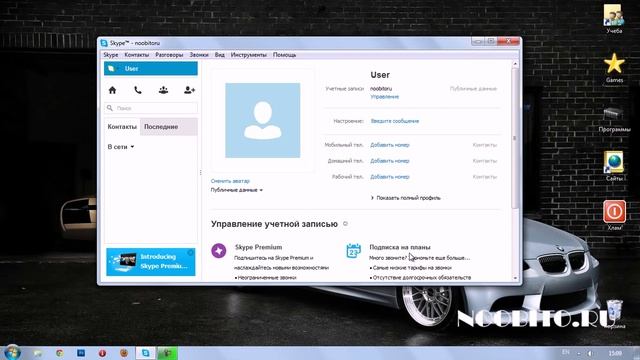Click the User profile bar in sidebar

coord(151,69)
